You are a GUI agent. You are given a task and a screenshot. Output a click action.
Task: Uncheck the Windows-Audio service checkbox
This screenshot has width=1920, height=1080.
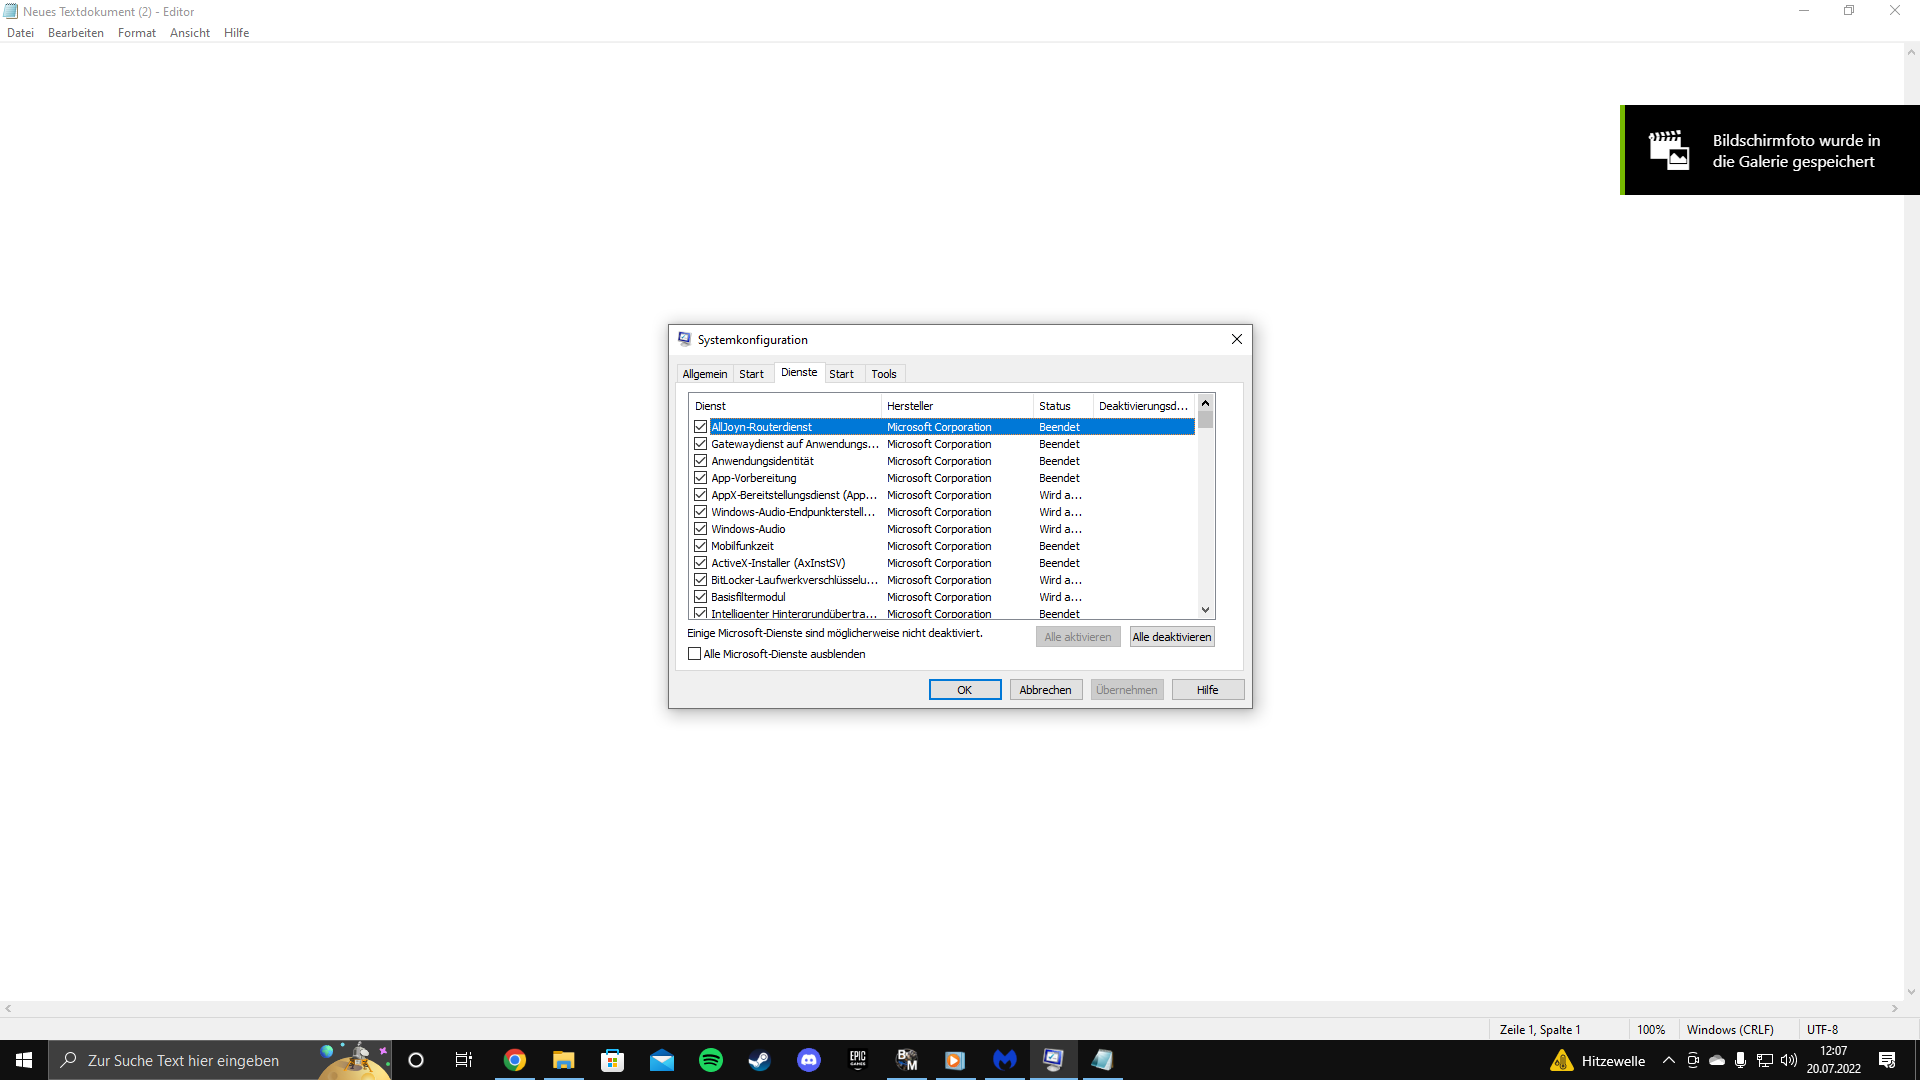[x=701, y=529]
